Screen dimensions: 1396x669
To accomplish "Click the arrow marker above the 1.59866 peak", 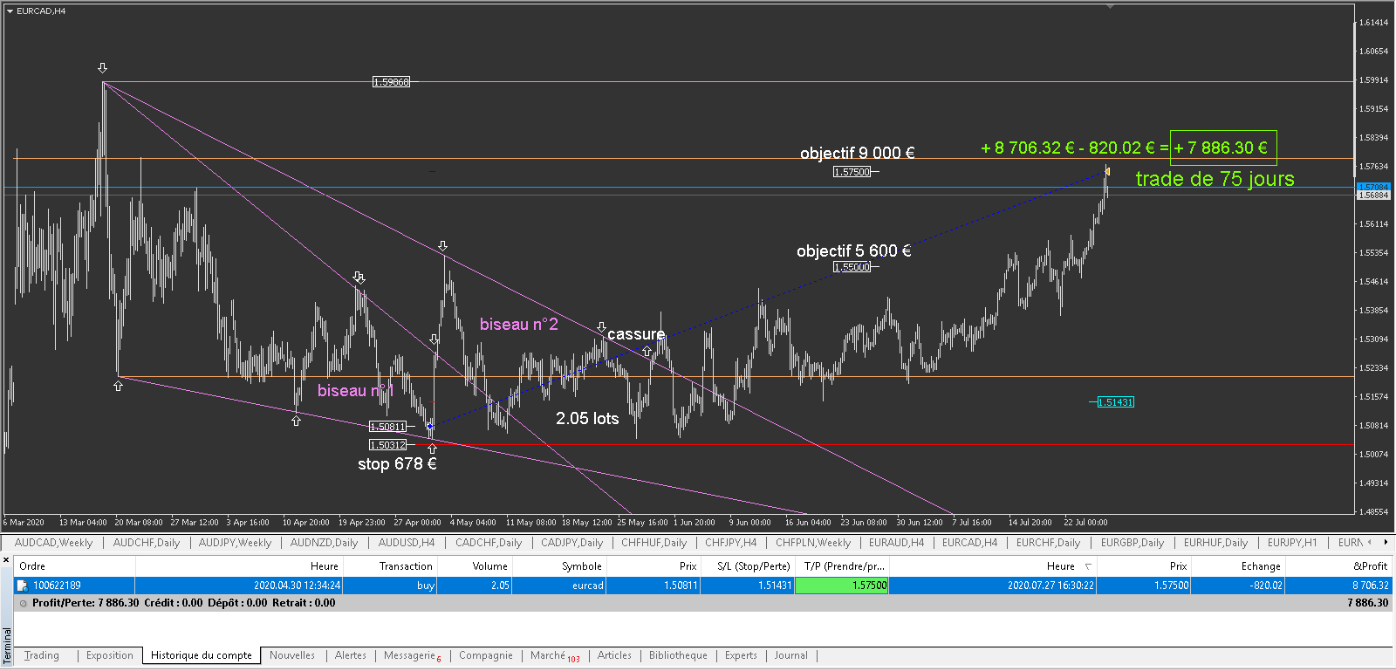I will click(x=102, y=68).
